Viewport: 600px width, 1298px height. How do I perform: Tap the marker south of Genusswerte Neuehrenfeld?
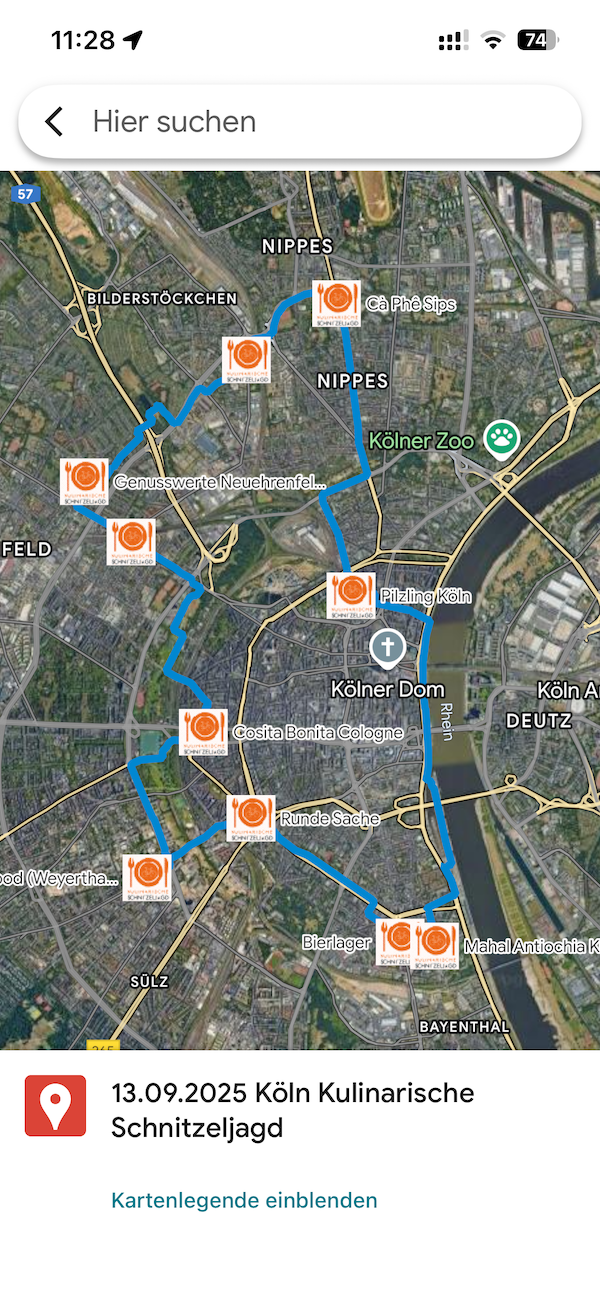tap(132, 541)
